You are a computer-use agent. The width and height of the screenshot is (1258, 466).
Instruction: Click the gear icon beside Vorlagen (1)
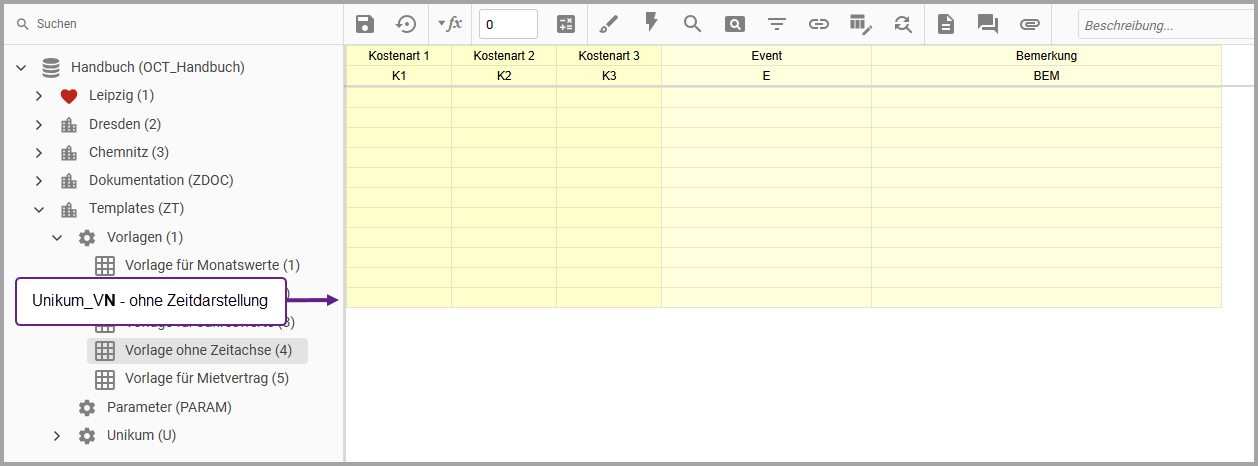point(87,238)
